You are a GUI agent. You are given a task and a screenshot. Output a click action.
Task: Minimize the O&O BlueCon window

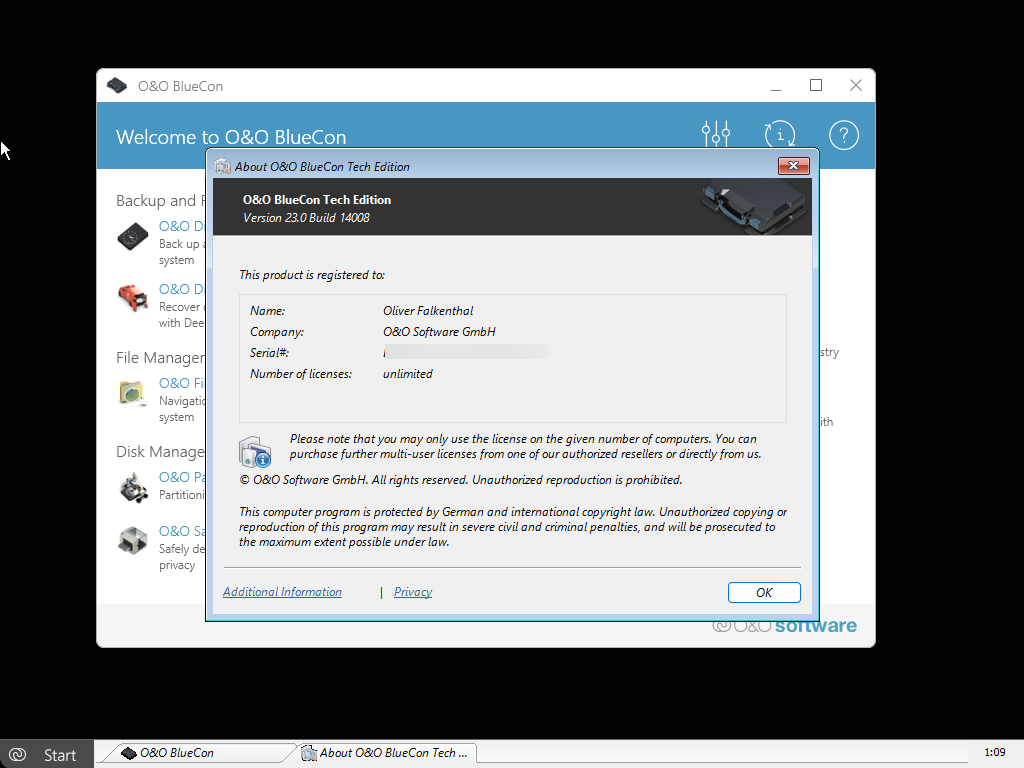tap(776, 86)
